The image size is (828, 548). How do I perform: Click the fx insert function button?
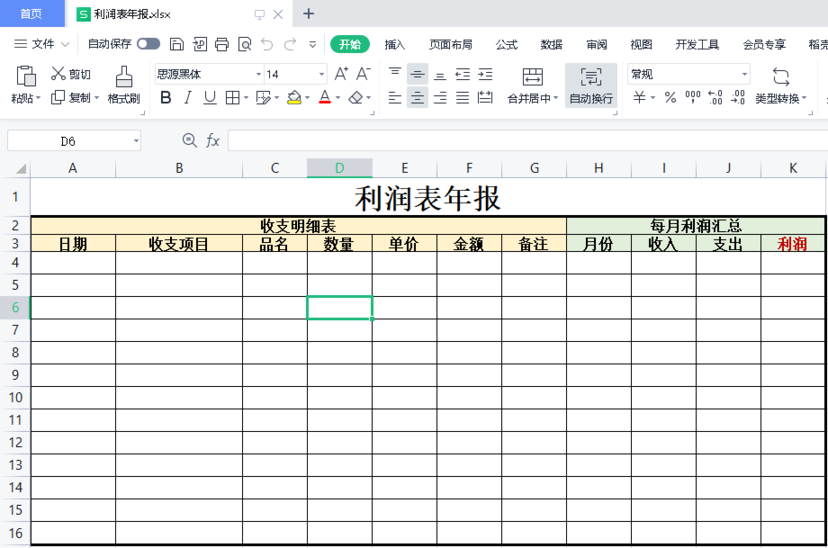212,140
